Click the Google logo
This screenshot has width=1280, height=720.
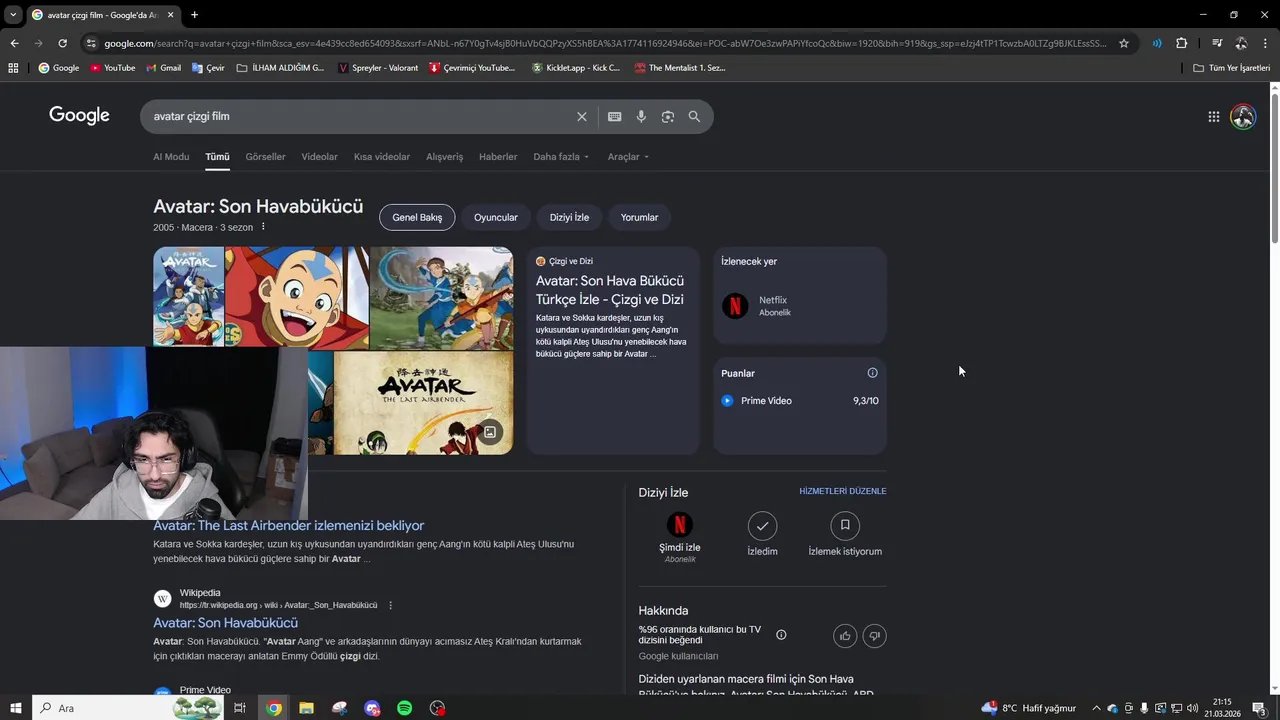[x=79, y=116]
